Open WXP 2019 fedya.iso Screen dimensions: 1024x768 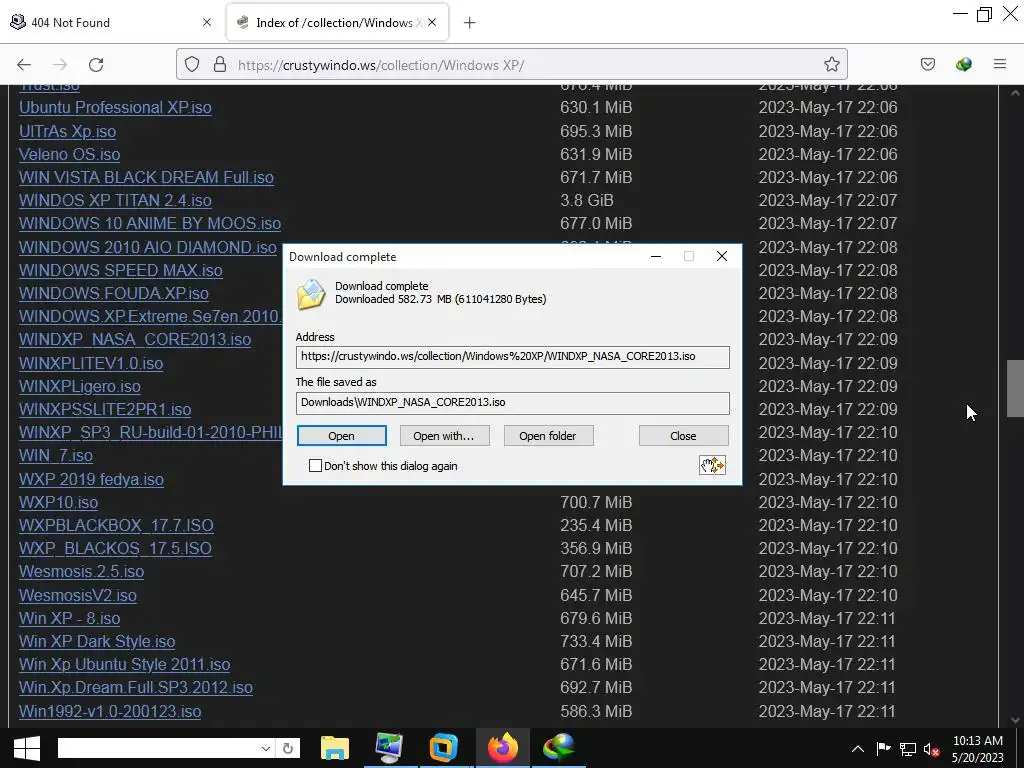pyautogui.click(x=91, y=479)
